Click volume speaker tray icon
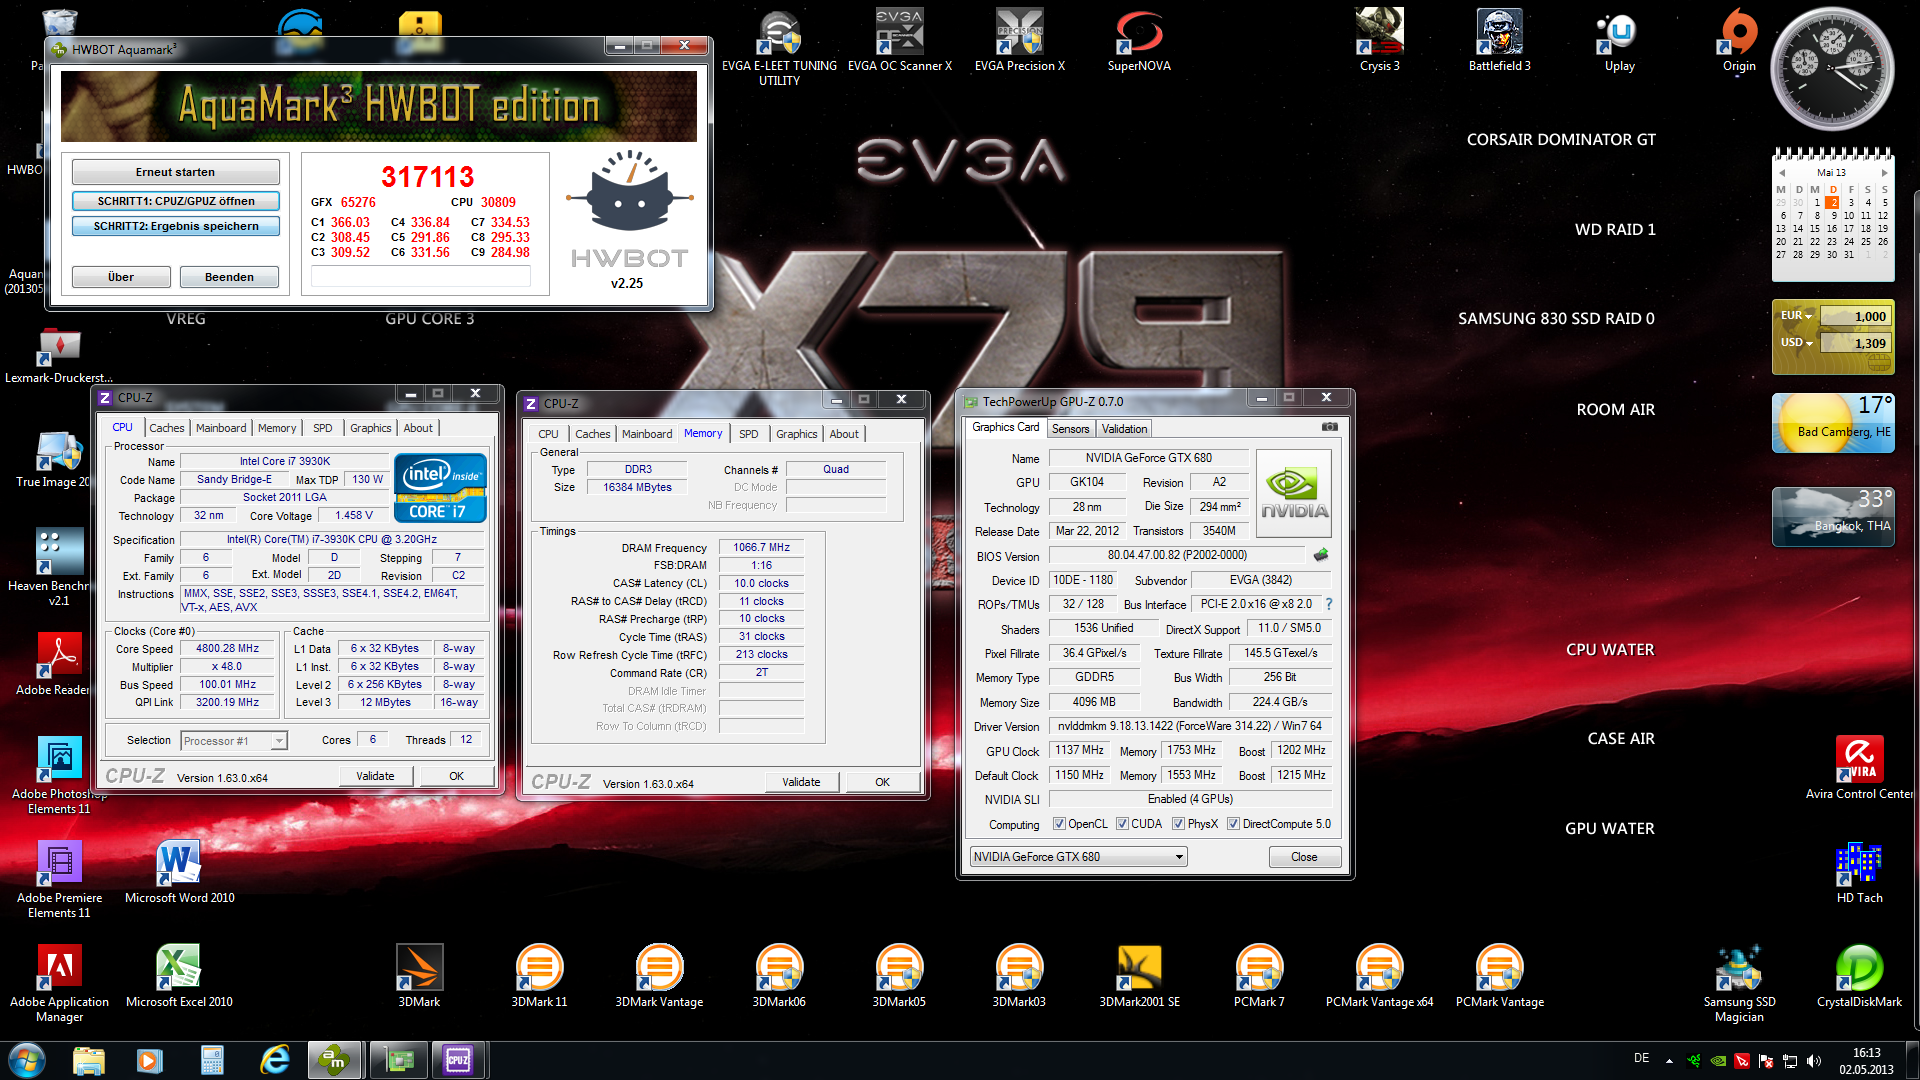The height and width of the screenshot is (1080, 1920). pos(1815,1061)
